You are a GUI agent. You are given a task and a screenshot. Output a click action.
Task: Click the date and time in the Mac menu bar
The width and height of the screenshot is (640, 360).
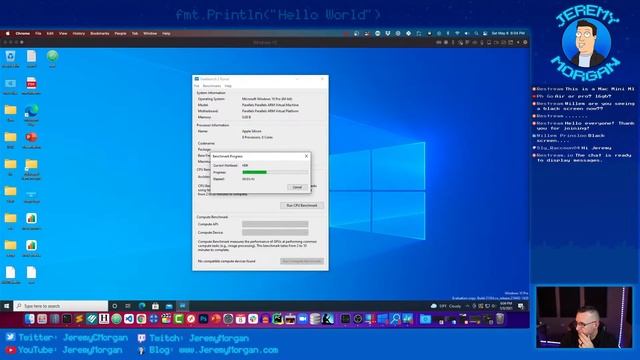click(508, 33)
